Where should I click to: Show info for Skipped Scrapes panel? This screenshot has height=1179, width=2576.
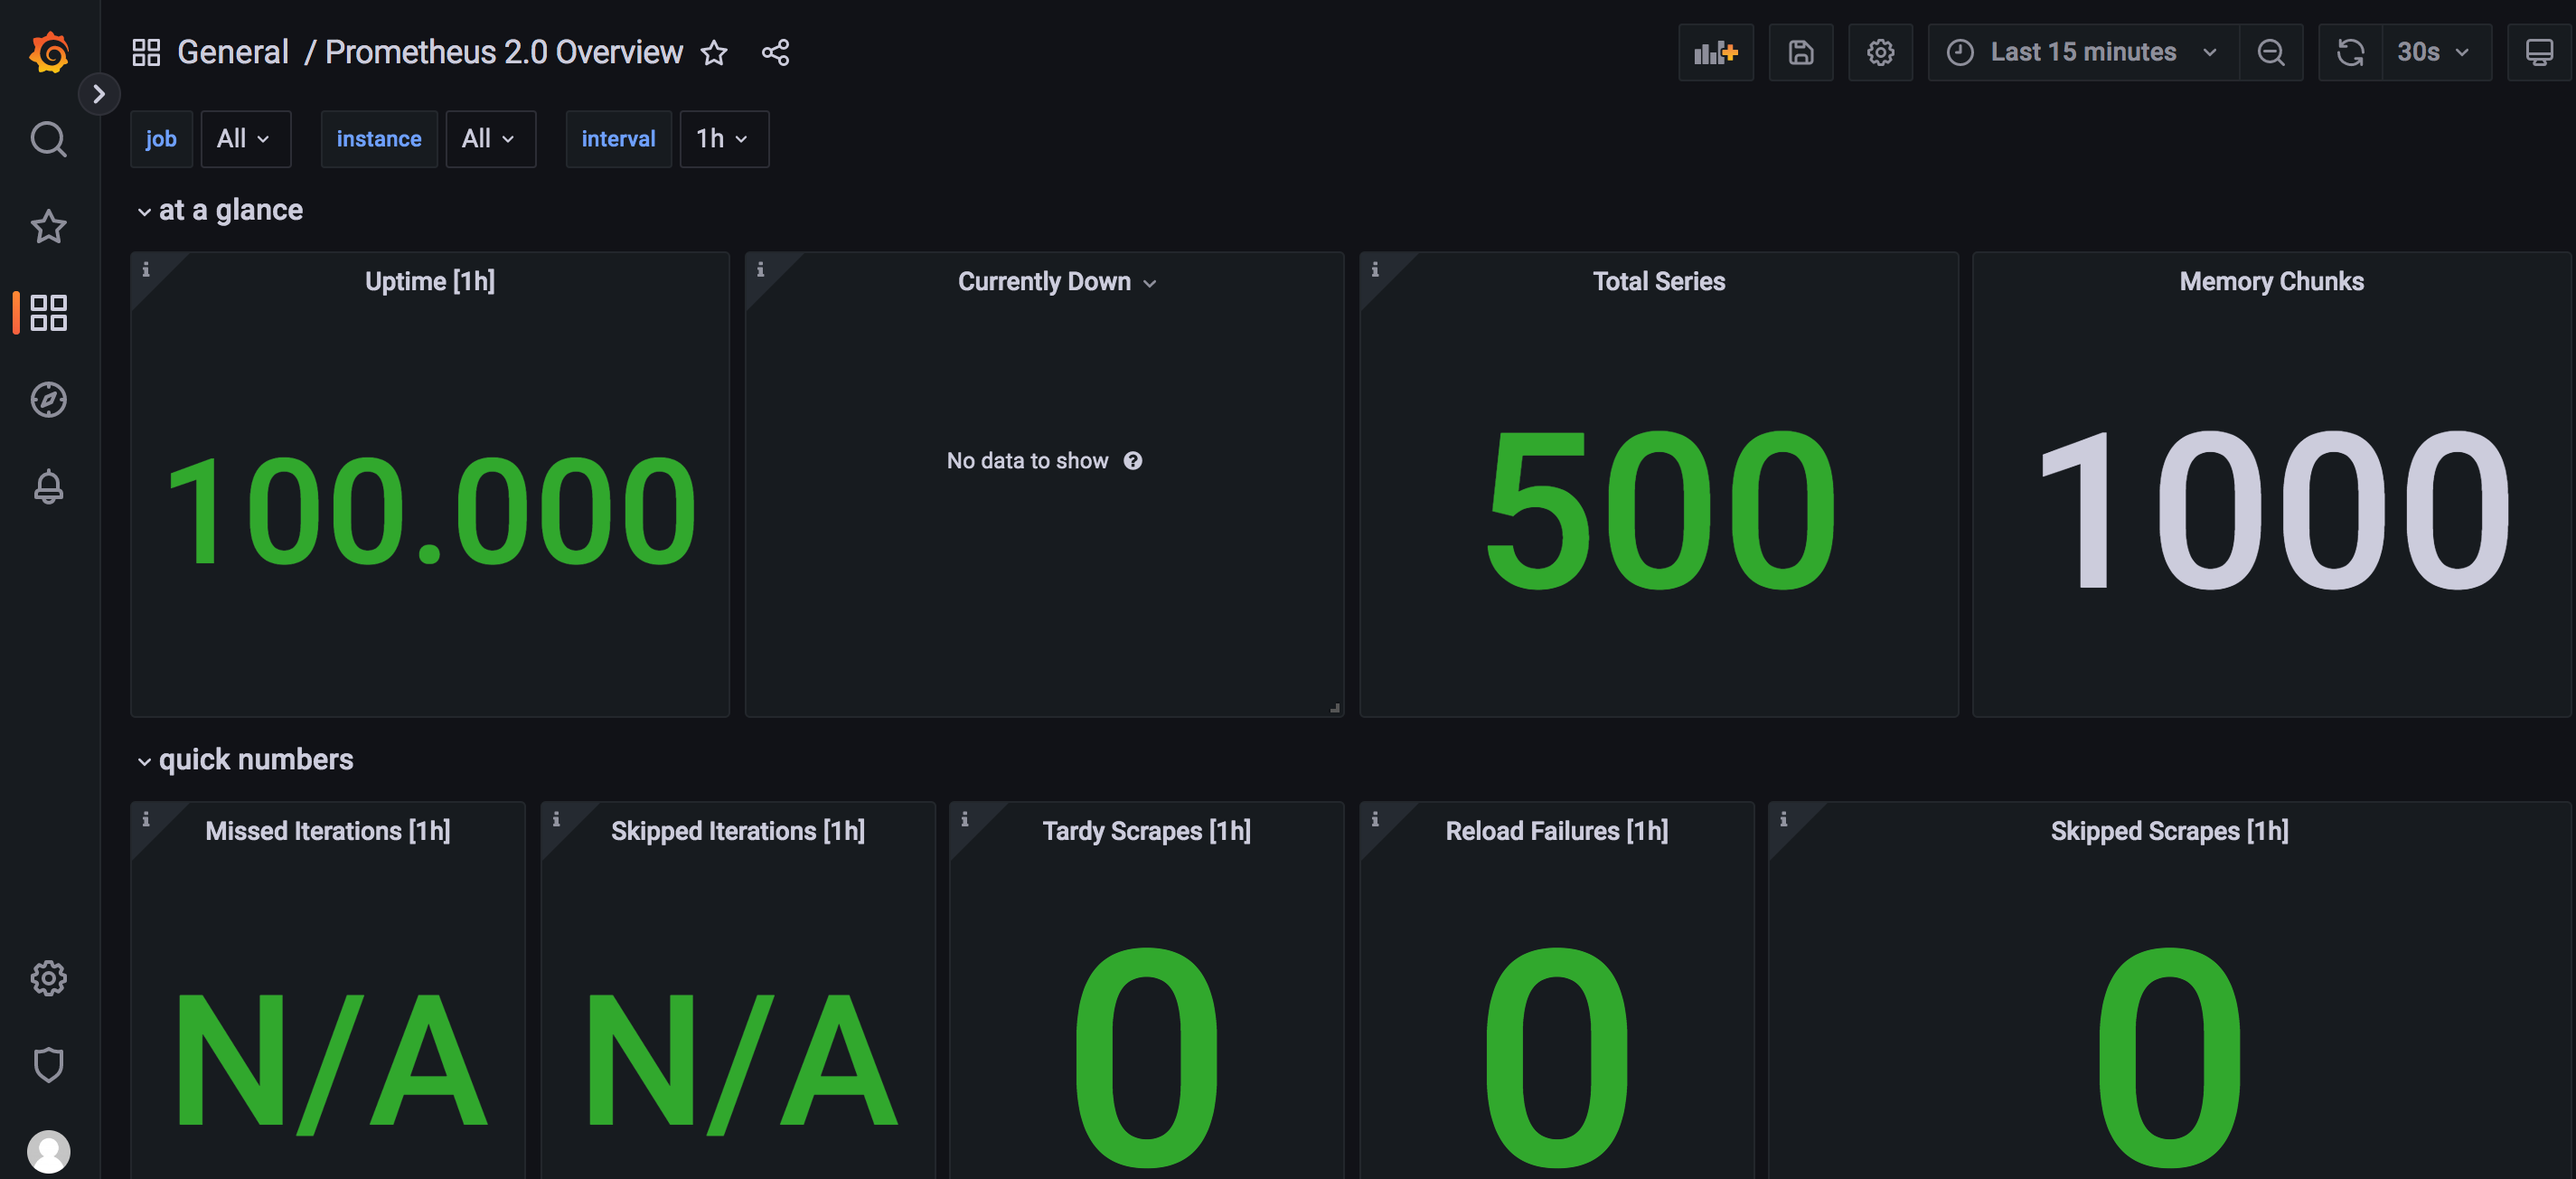1783,819
